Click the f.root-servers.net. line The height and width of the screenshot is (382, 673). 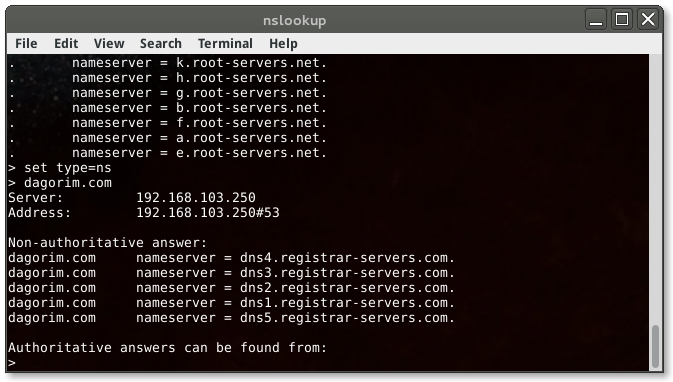pyautogui.click(x=167, y=123)
